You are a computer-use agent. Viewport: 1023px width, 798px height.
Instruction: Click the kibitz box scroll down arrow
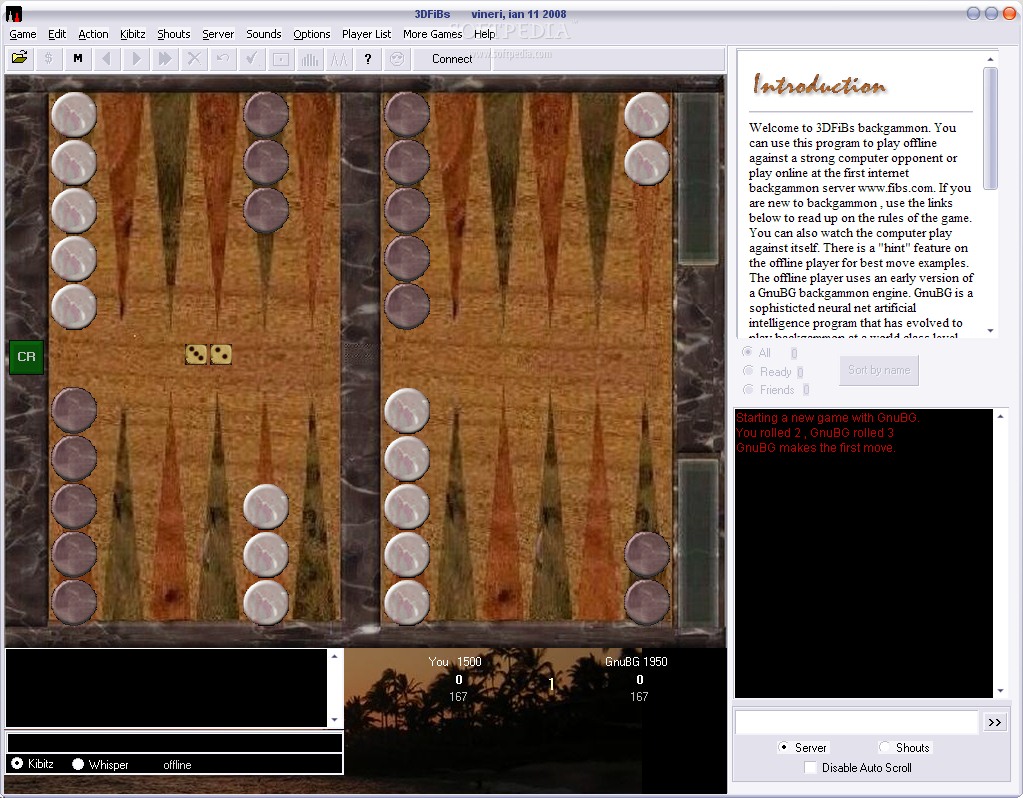[334, 720]
